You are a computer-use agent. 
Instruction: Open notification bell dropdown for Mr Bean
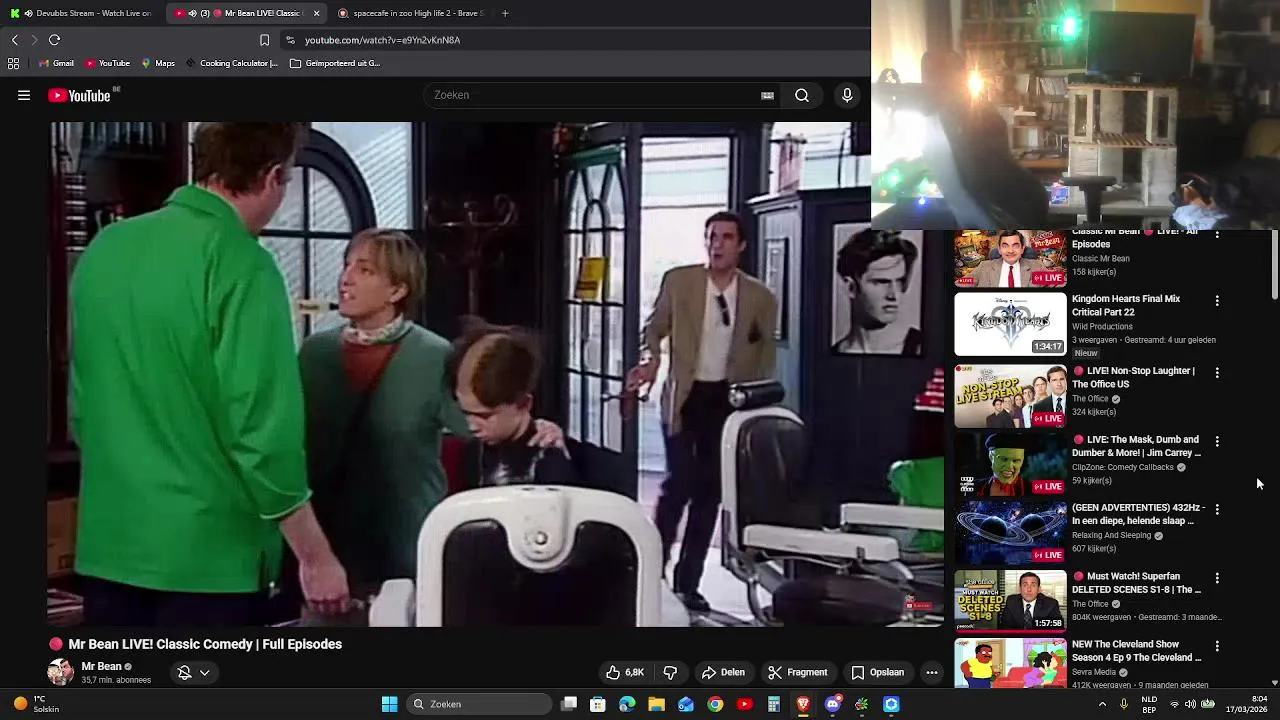click(x=194, y=673)
